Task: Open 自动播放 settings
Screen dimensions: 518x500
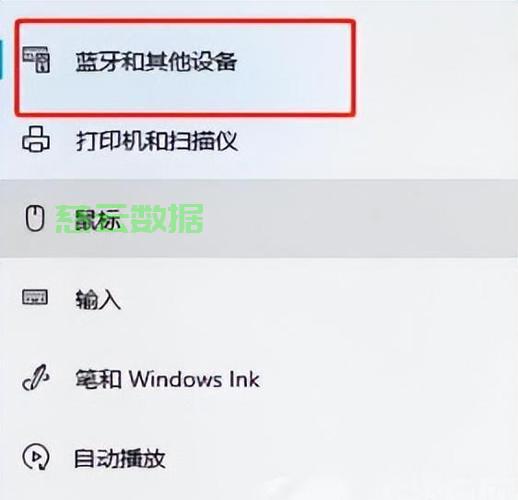Action: point(120,459)
